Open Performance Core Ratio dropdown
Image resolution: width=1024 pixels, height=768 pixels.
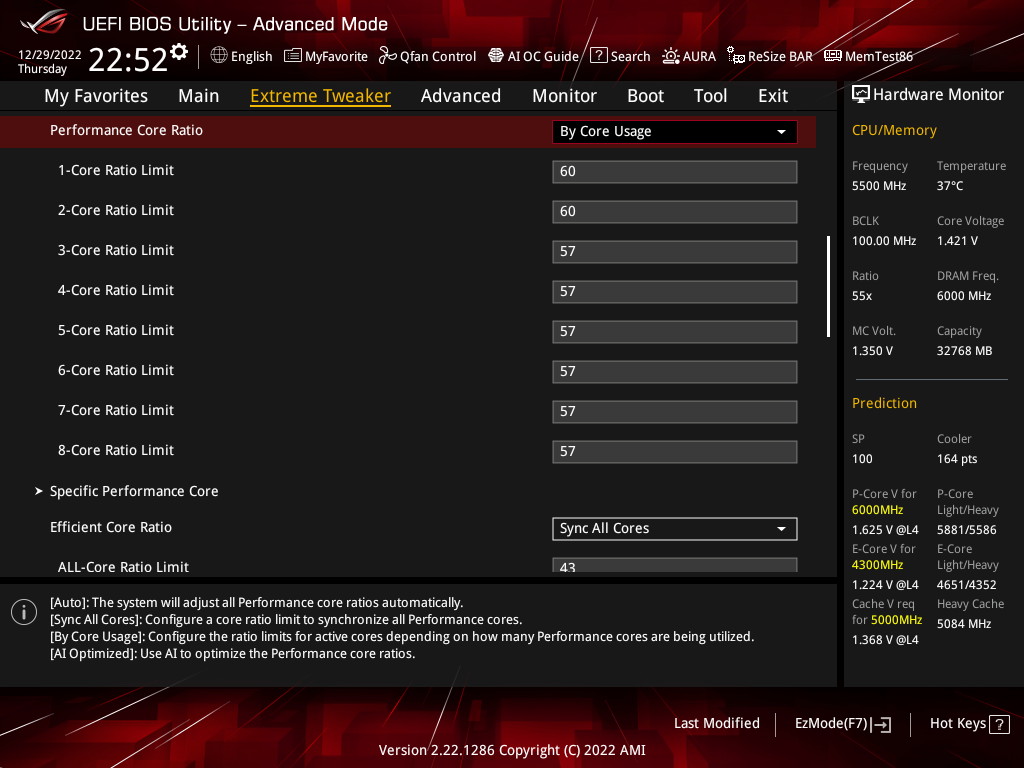coord(674,131)
